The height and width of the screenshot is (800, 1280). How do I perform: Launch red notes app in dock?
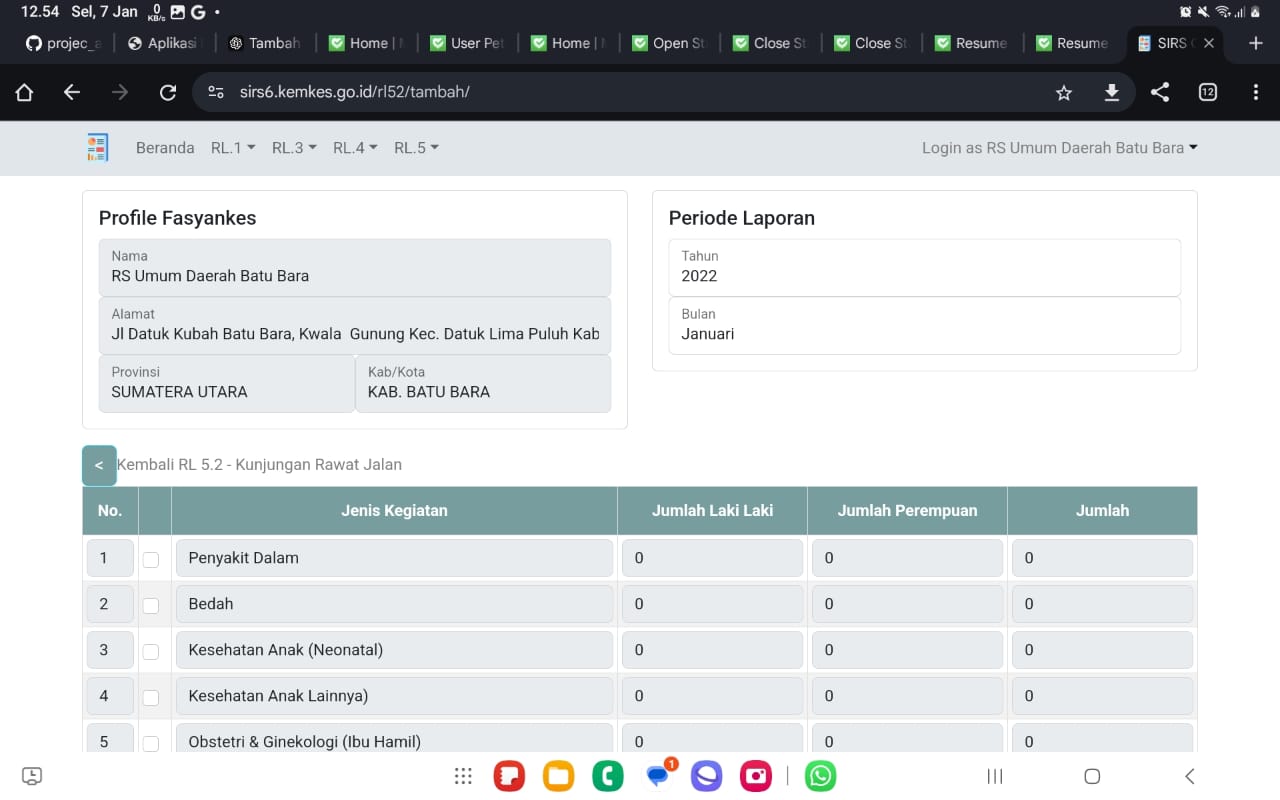click(x=509, y=776)
